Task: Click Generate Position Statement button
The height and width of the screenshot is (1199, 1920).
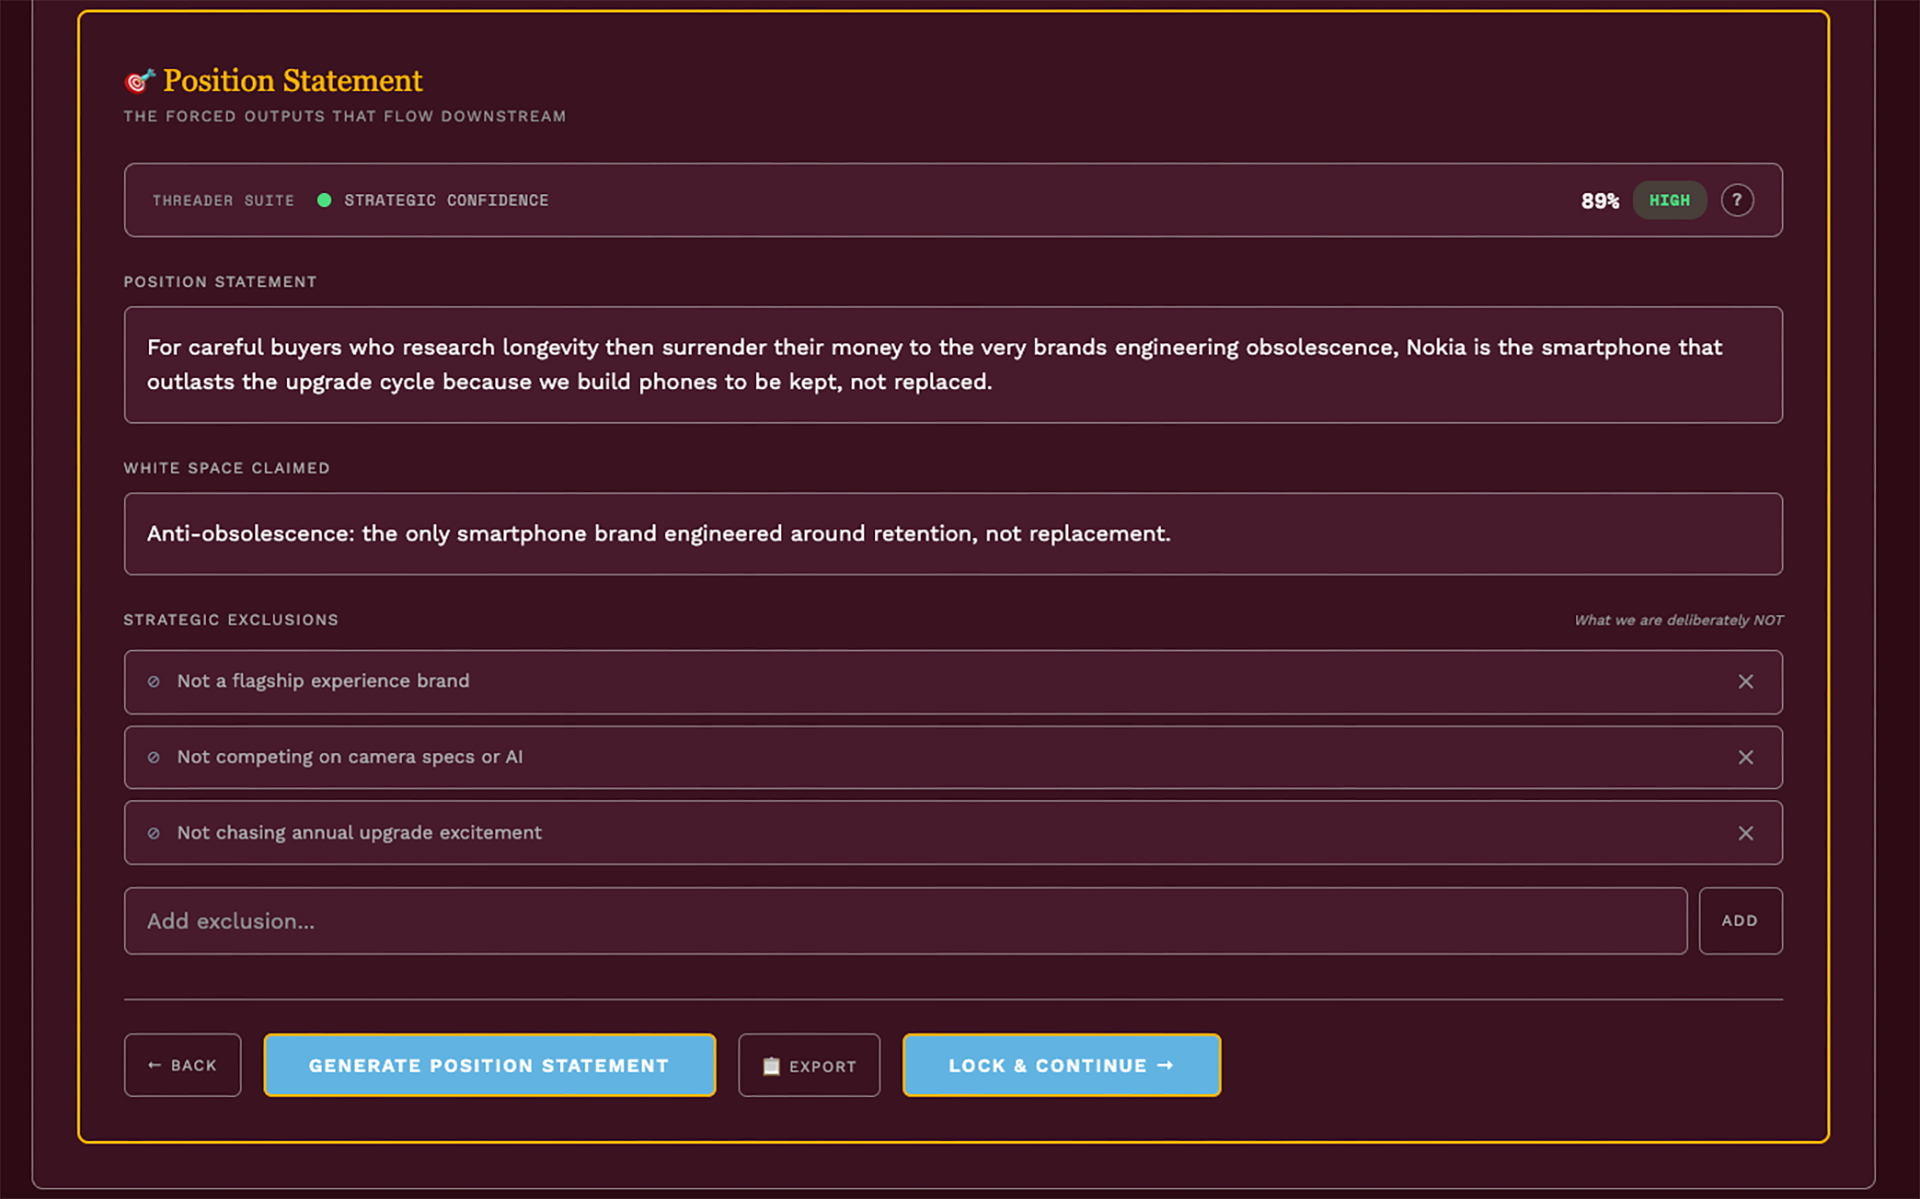Action: pos(489,1065)
